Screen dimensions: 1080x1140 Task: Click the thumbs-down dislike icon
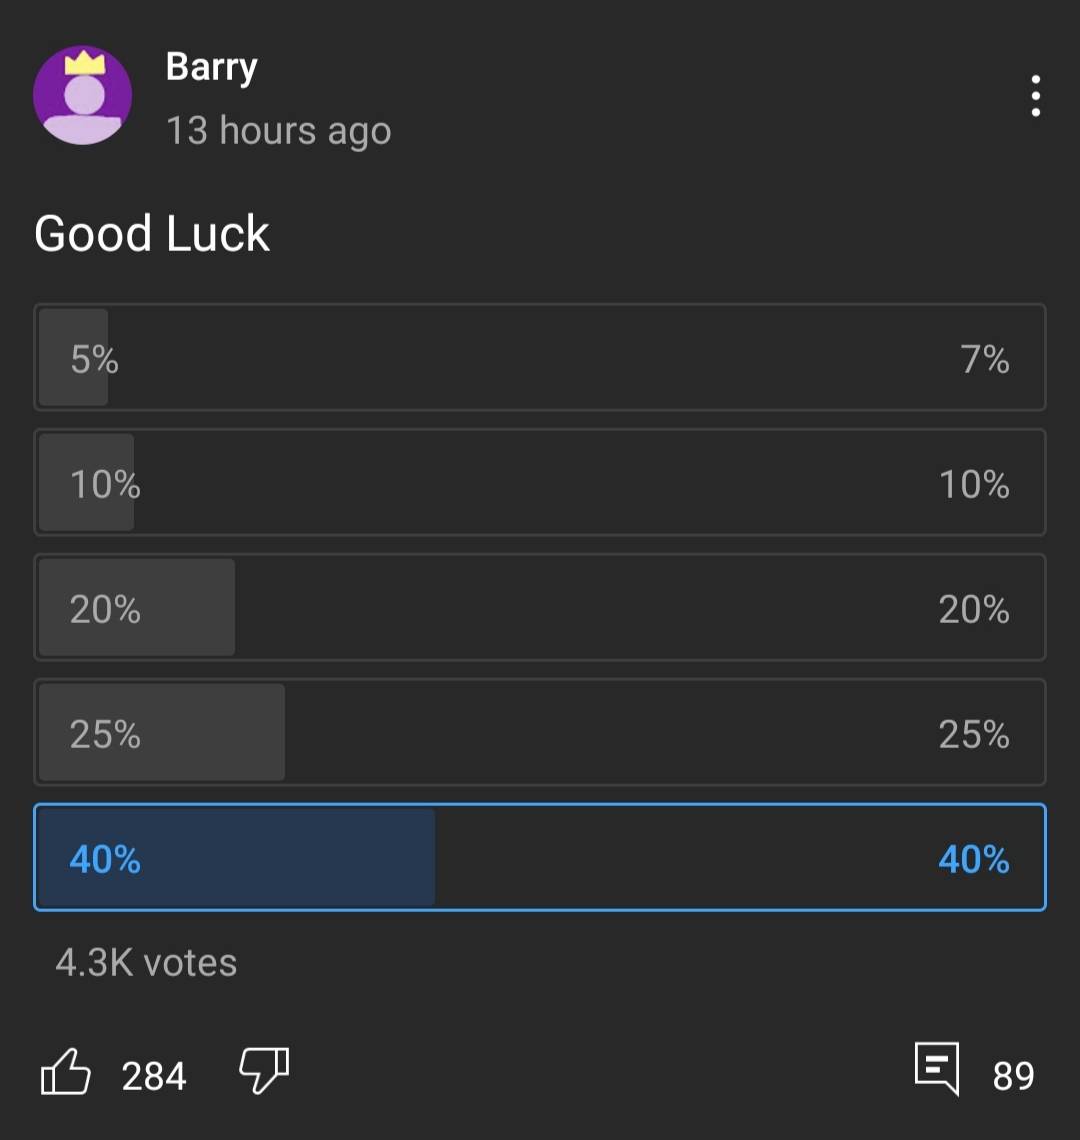coord(263,1072)
